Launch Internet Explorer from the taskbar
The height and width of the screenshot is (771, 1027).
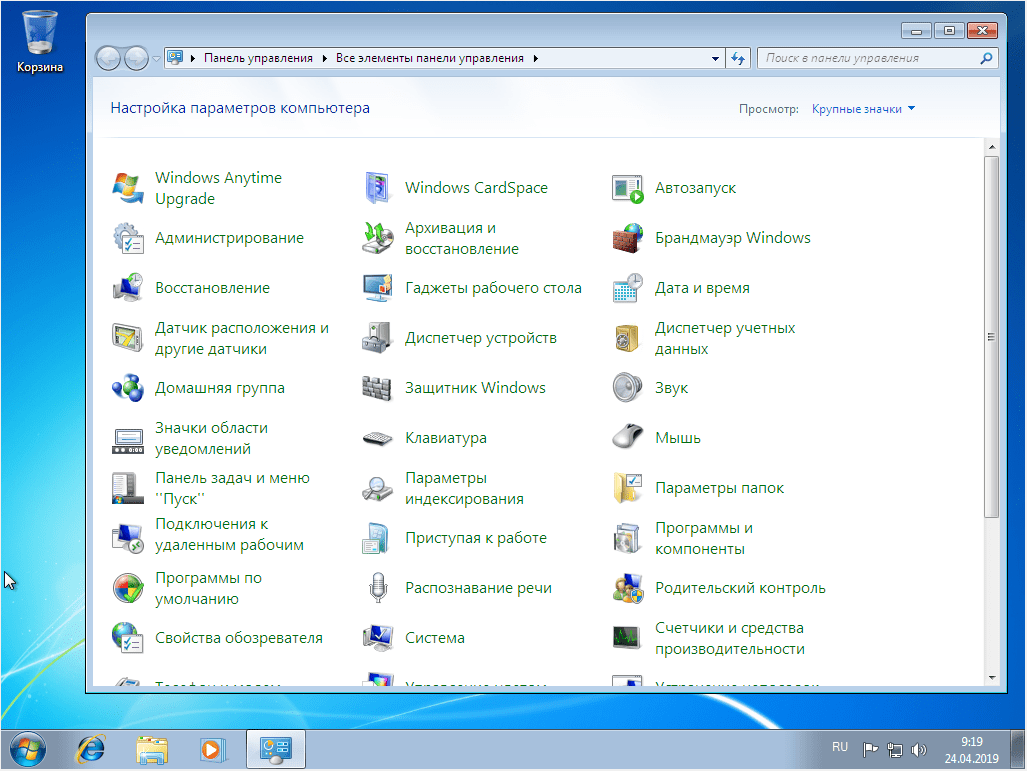pos(90,749)
